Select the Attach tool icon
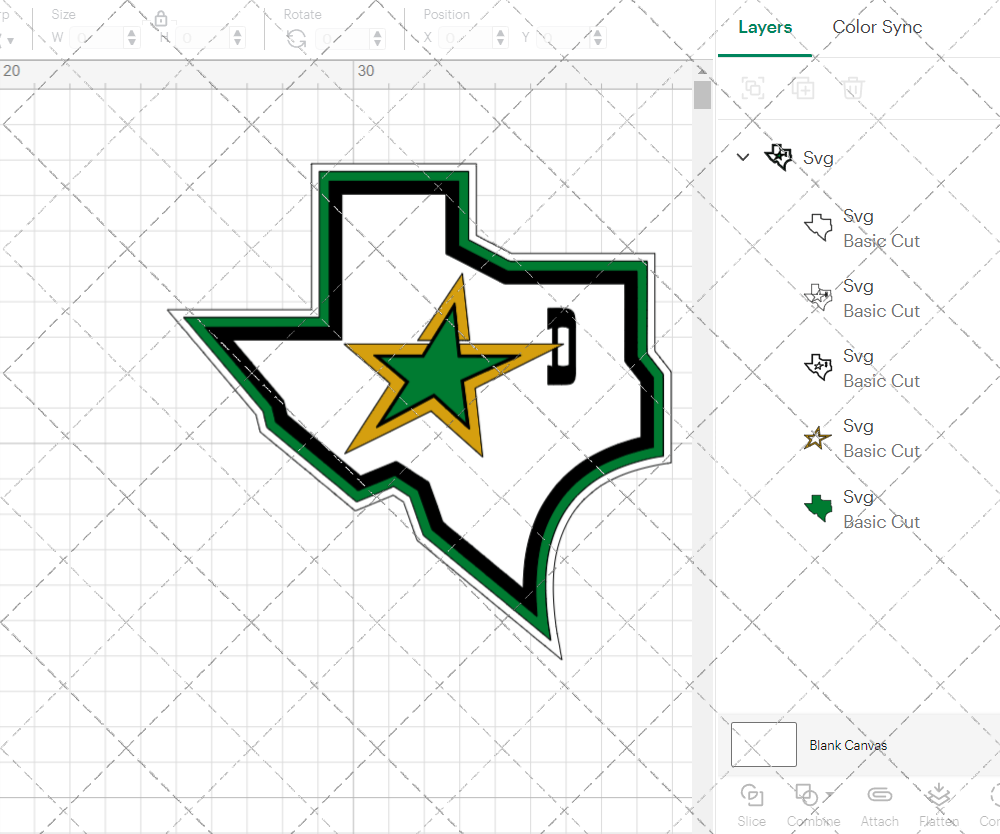 [879, 795]
